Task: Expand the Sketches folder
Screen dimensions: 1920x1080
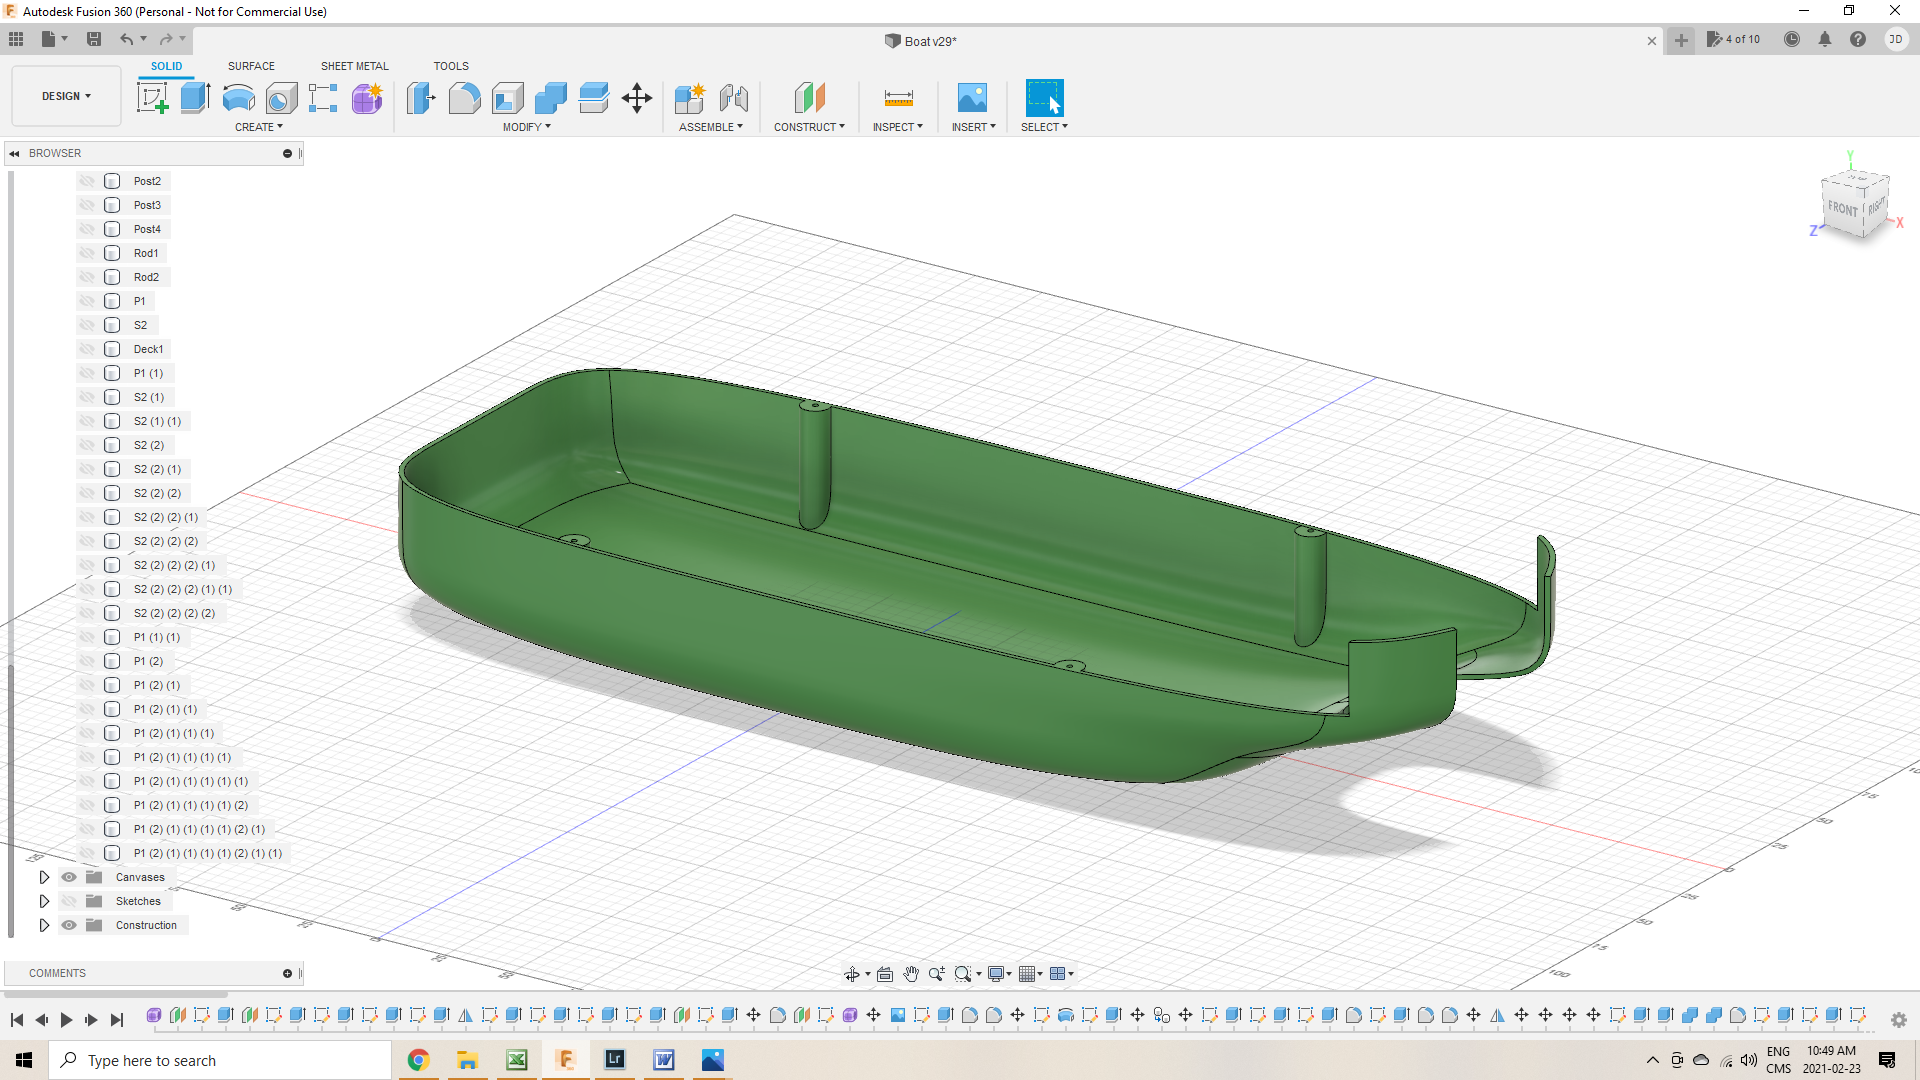Action: coord(44,901)
